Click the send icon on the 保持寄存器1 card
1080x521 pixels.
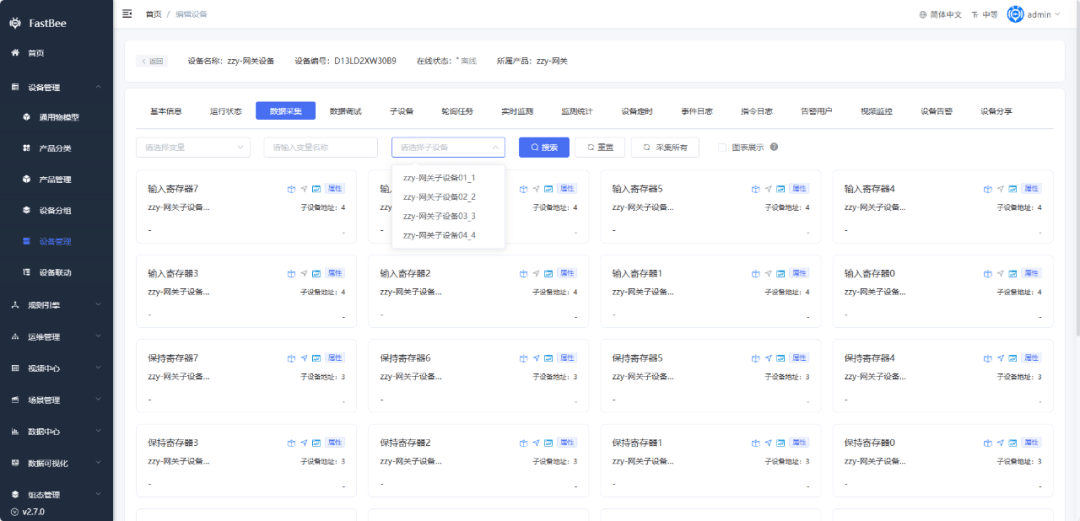pyautogui.click(x=768, y=442)
